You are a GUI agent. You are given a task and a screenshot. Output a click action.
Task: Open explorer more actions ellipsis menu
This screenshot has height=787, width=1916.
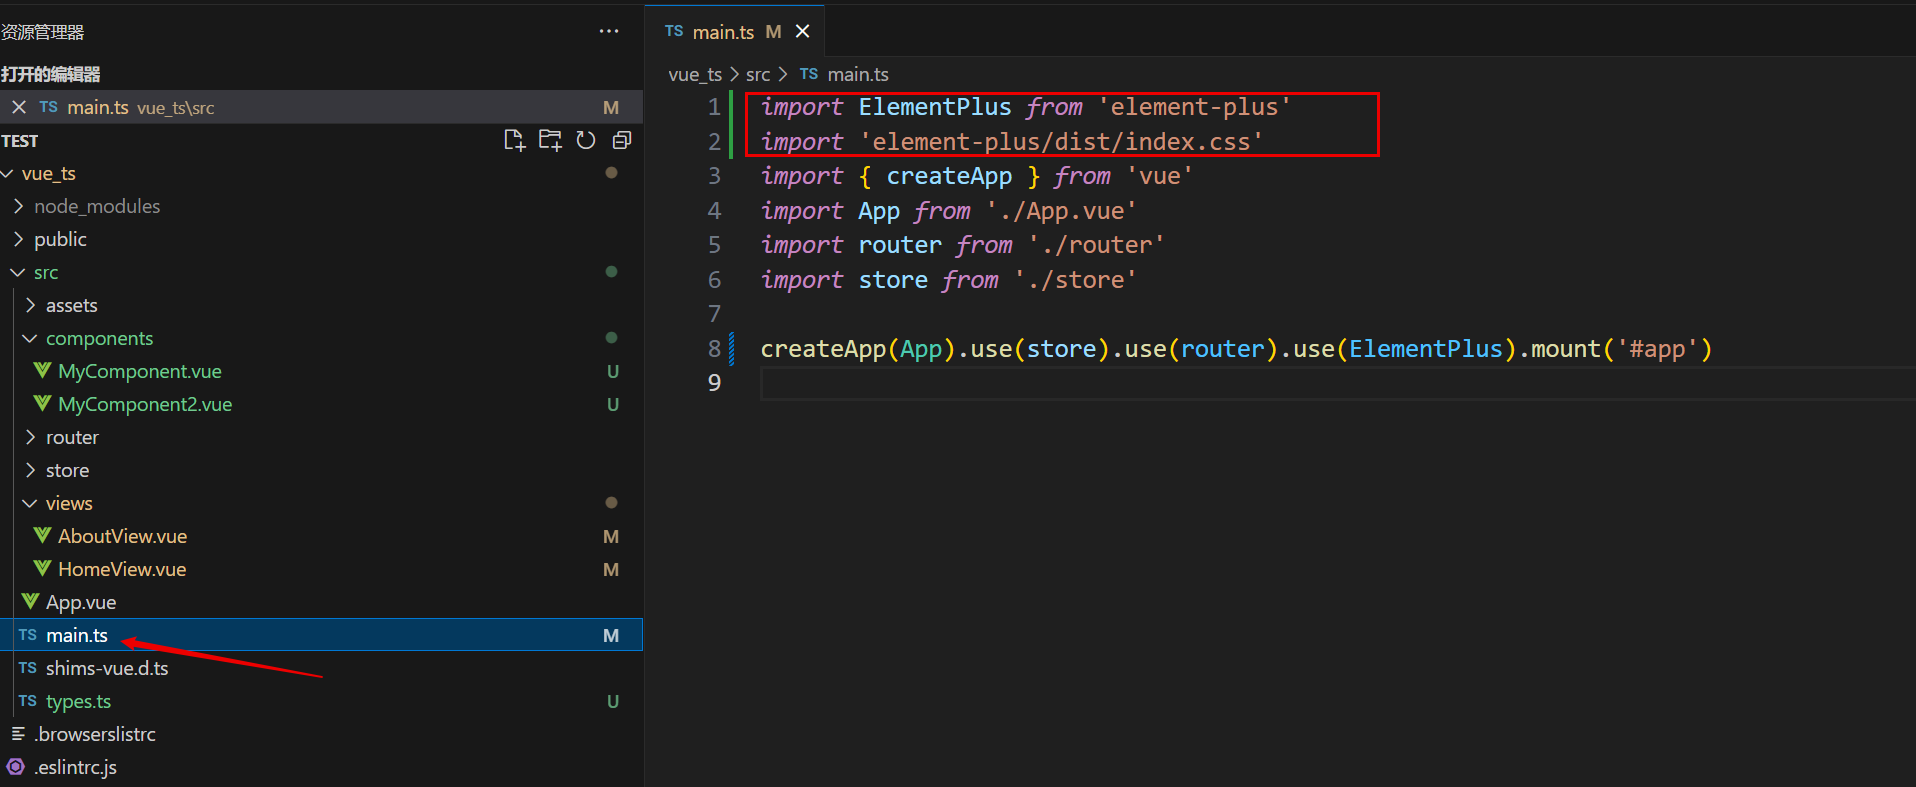pos(609,31)
